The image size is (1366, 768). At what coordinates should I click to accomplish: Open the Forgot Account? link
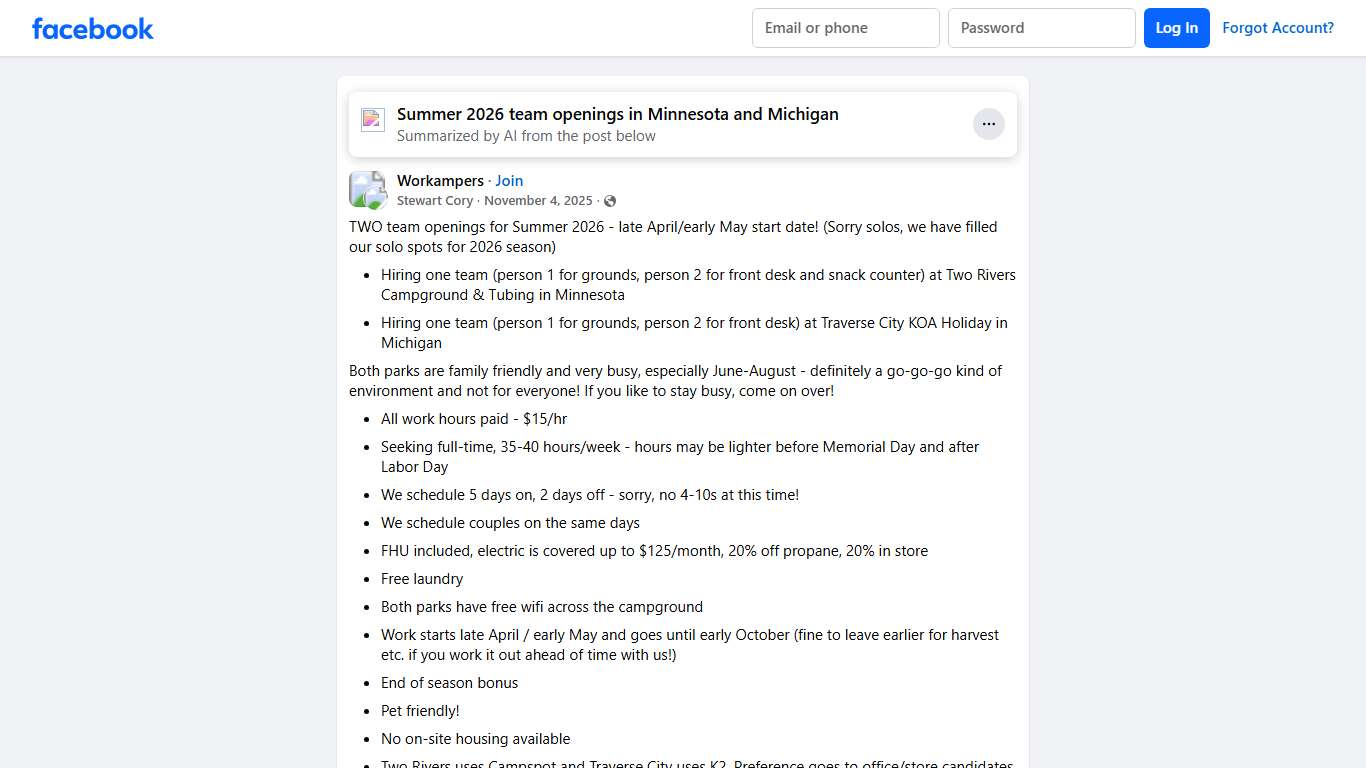1277,28
